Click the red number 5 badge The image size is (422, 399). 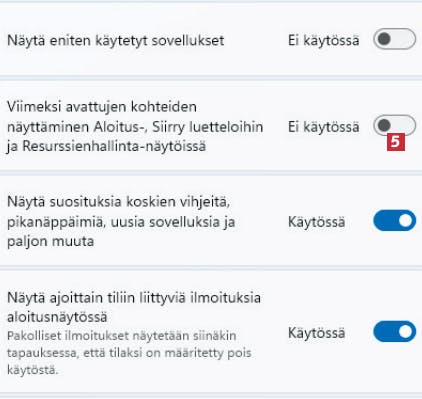coord(396,142)
